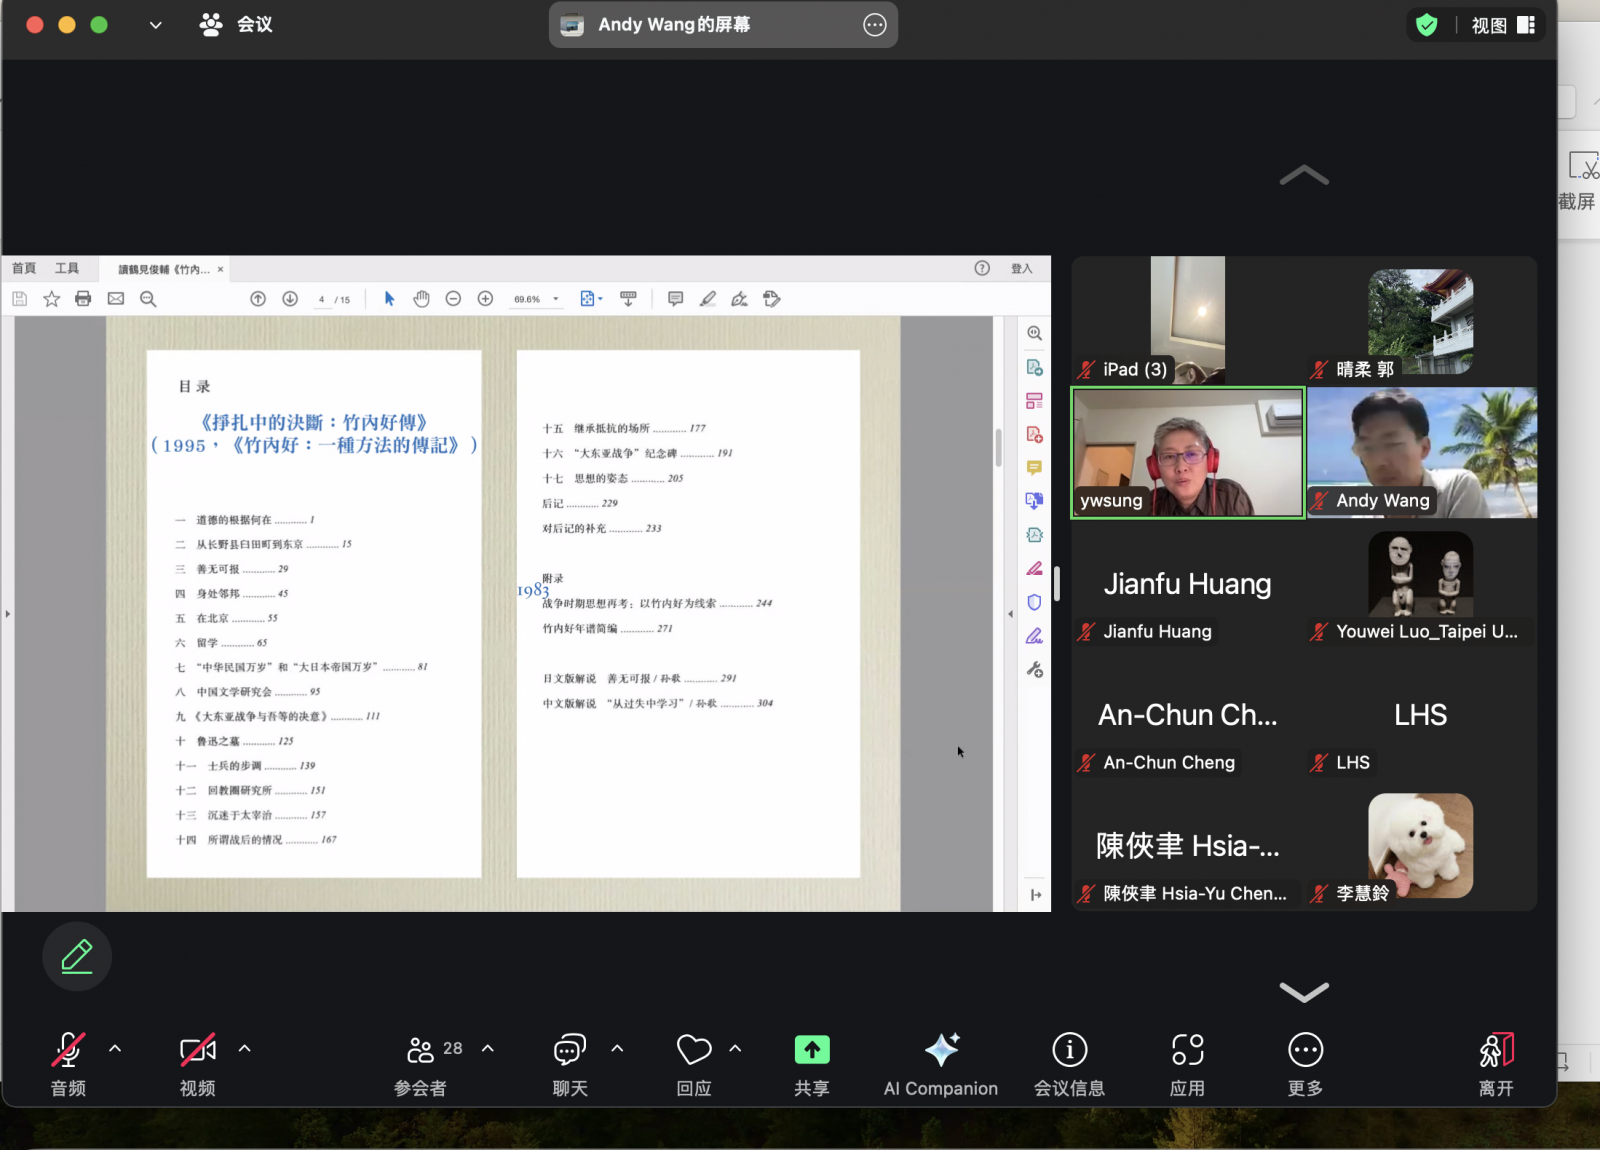
Task: Open the More options menu
Action: pyautogui.click(x=1305, y=1050)
